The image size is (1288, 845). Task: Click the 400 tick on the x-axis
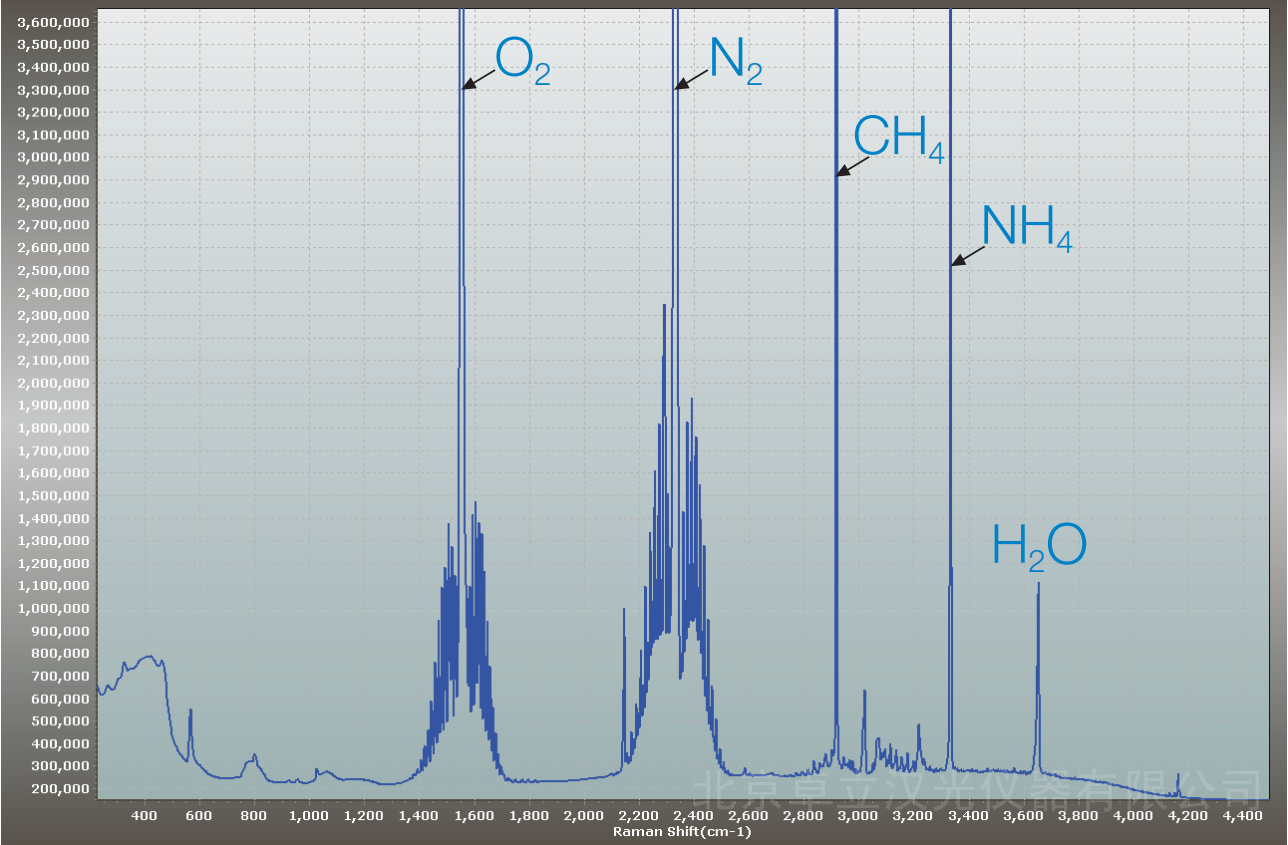(x=145, y=816)
